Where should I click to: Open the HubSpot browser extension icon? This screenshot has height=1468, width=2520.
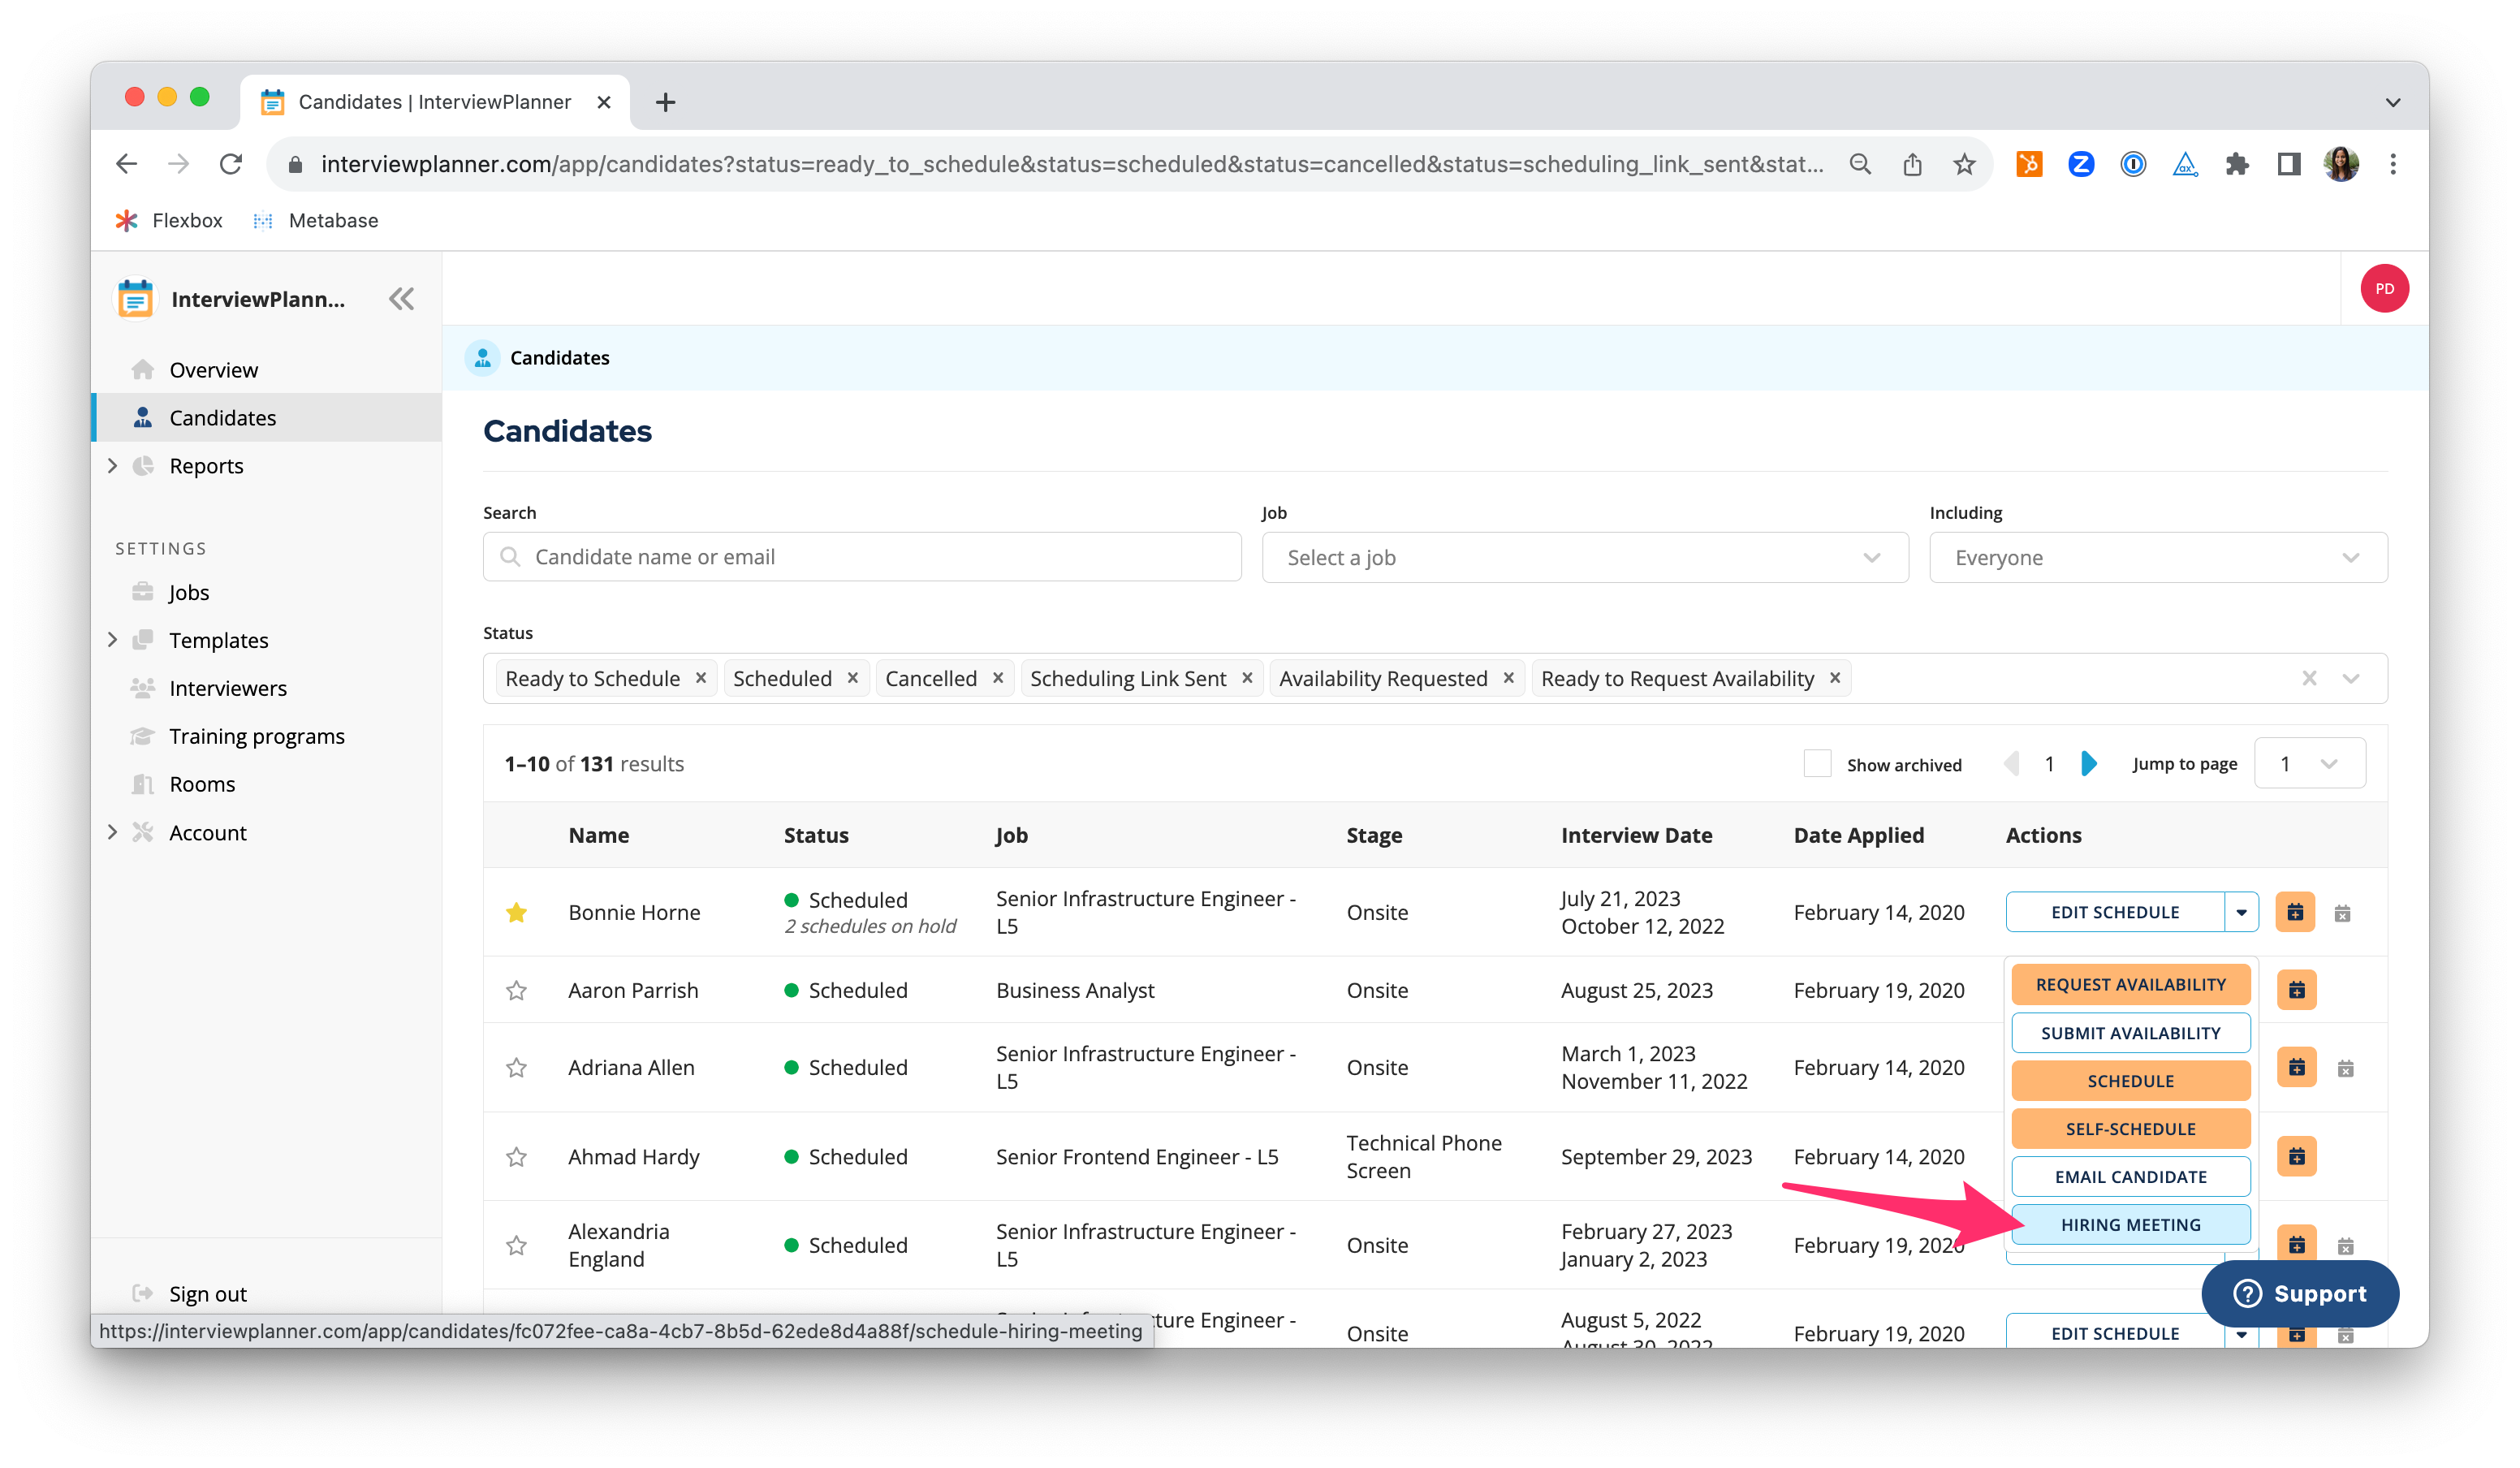[2029, 164]
